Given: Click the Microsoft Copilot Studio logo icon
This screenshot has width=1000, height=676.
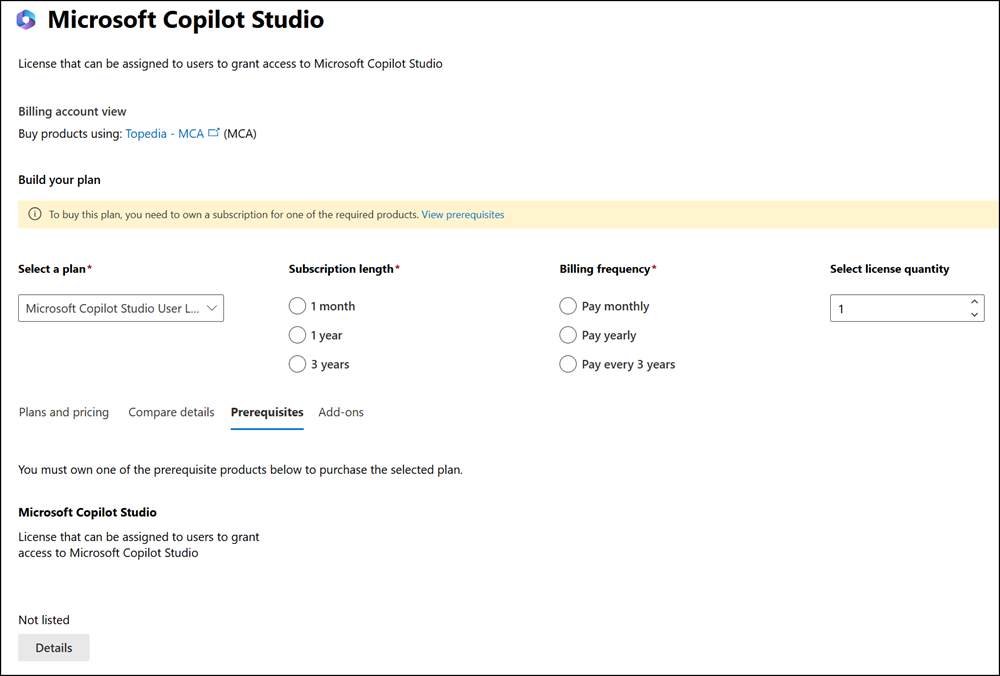Looking at the screenshot, I should (26, 20).
